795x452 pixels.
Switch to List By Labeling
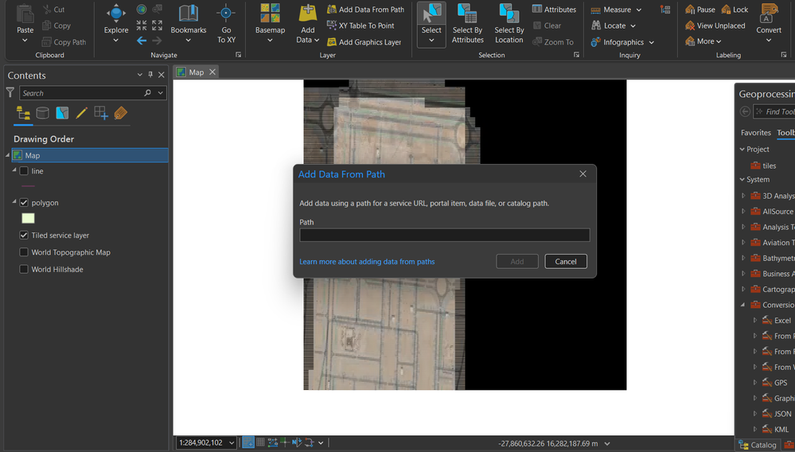pos(121,113)
